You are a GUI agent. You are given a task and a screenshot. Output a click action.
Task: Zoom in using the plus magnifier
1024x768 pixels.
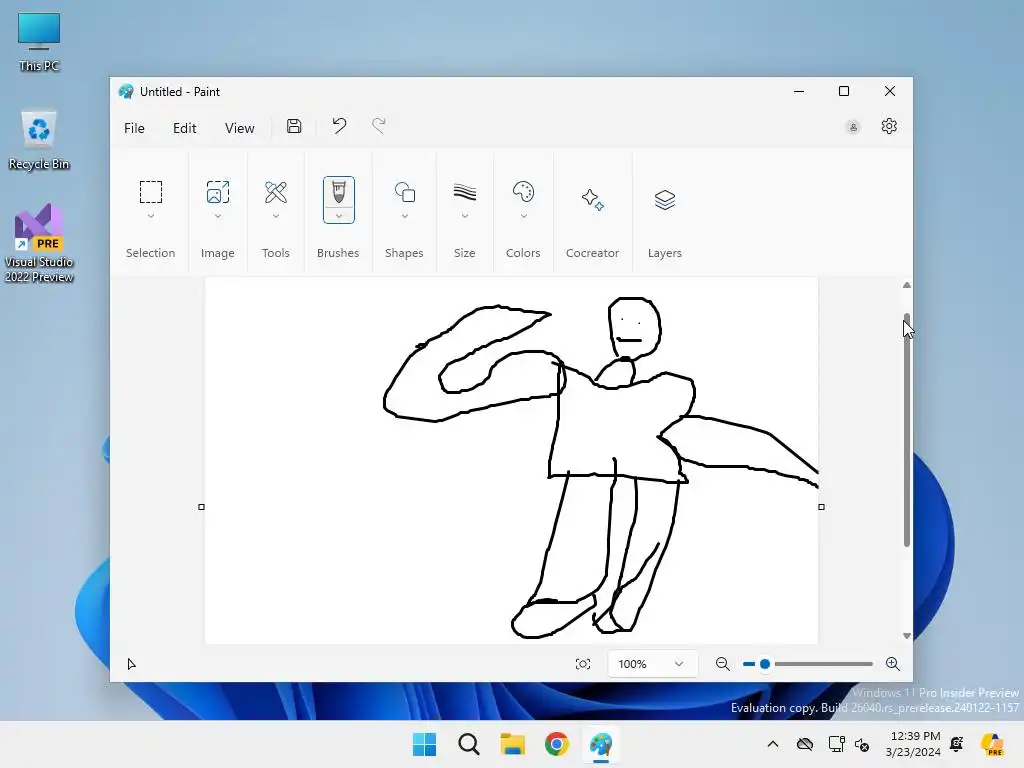tap(893, 664)
